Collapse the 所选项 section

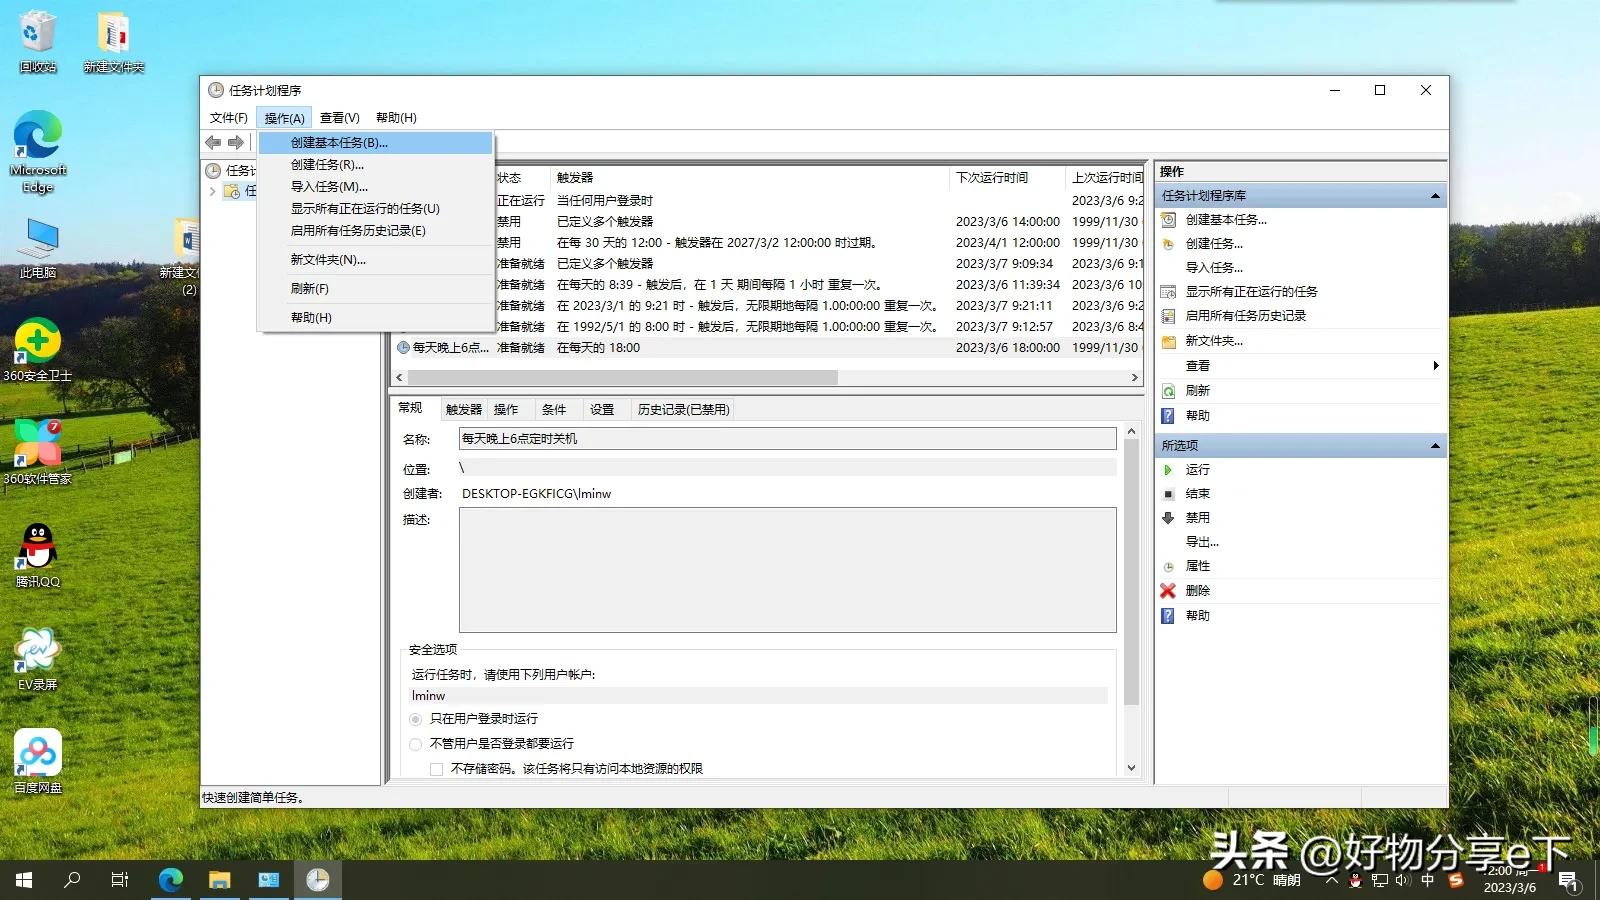pyautogui.click(x=1434, y=444)
